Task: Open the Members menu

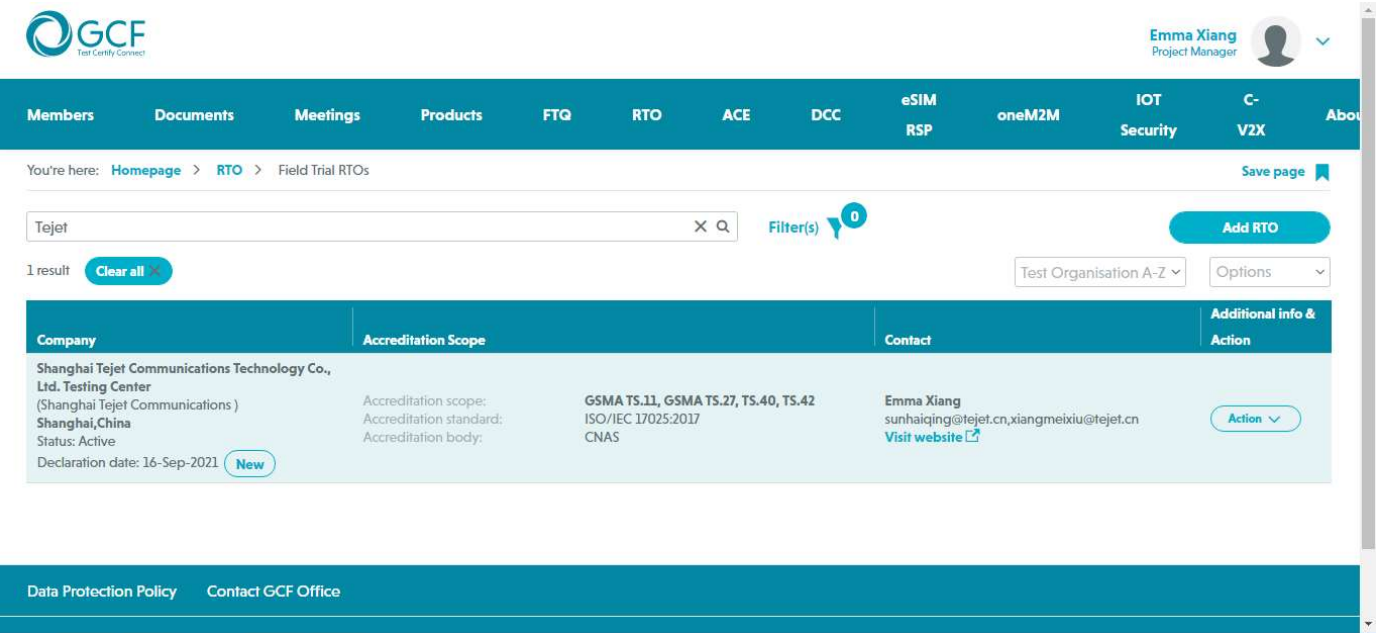Action: 60,115
